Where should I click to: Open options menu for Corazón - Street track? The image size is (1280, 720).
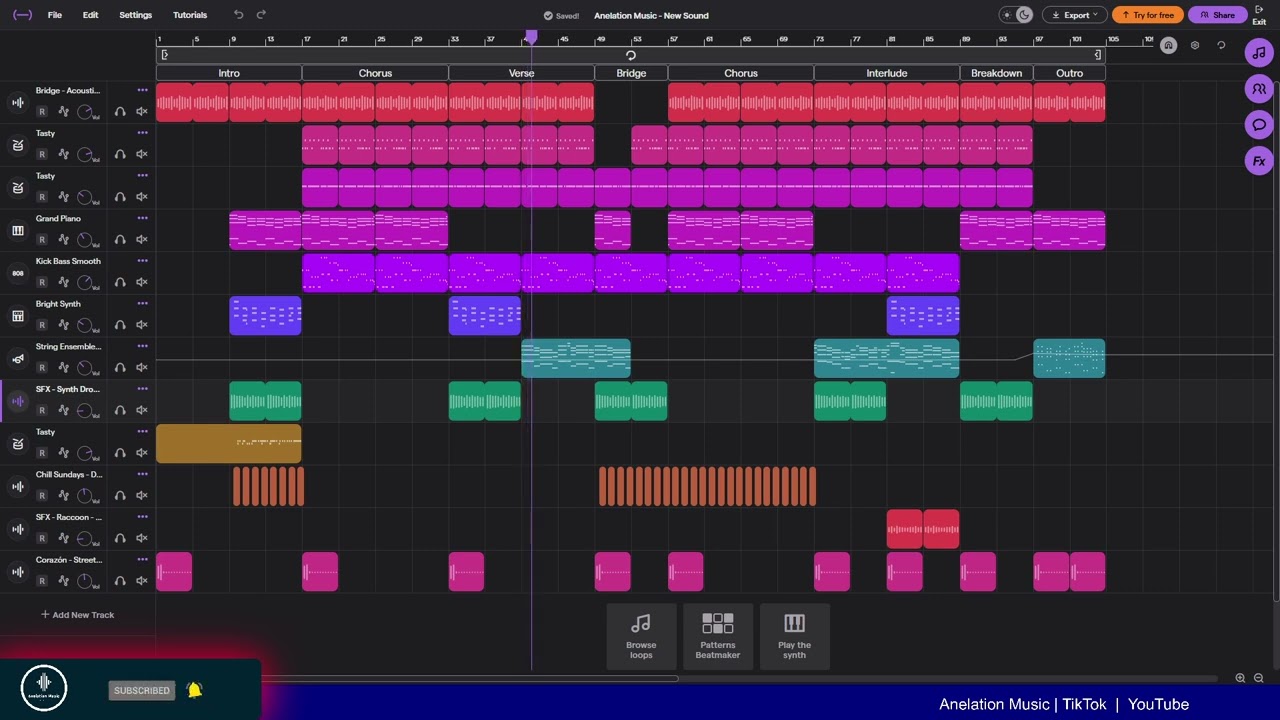(x=142, y=559)
